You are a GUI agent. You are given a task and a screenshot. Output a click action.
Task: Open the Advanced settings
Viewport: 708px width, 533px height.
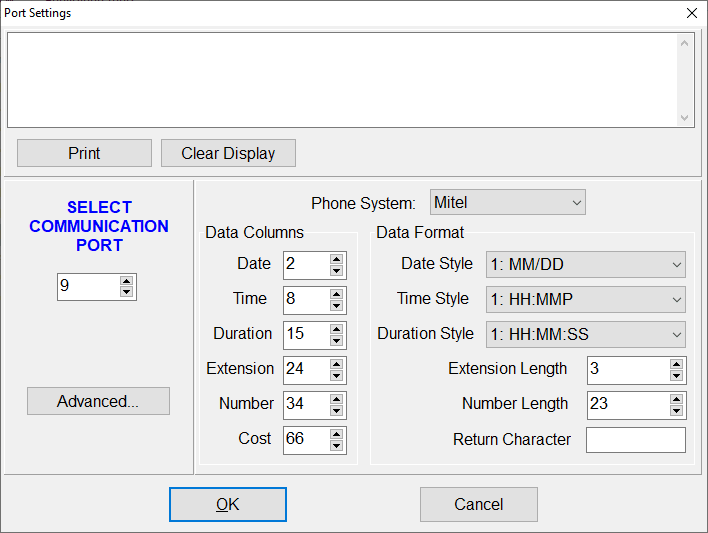coord(98,401)
